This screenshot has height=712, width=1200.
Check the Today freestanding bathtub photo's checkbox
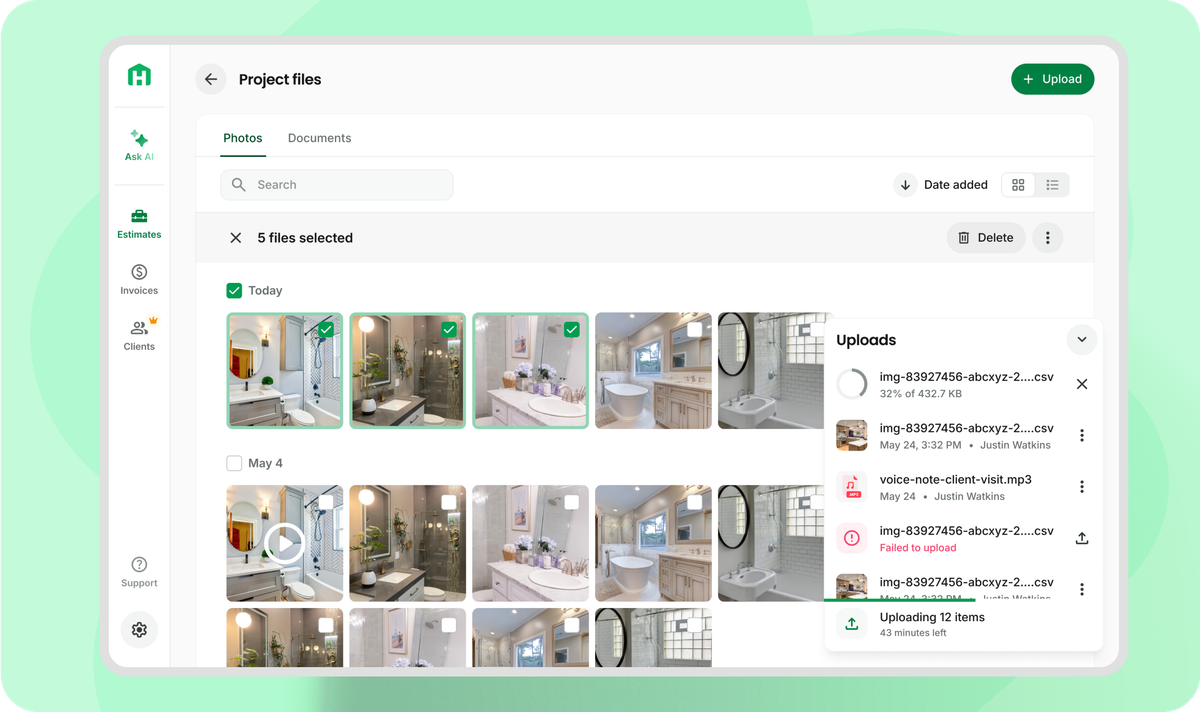(x=695, y=329)
